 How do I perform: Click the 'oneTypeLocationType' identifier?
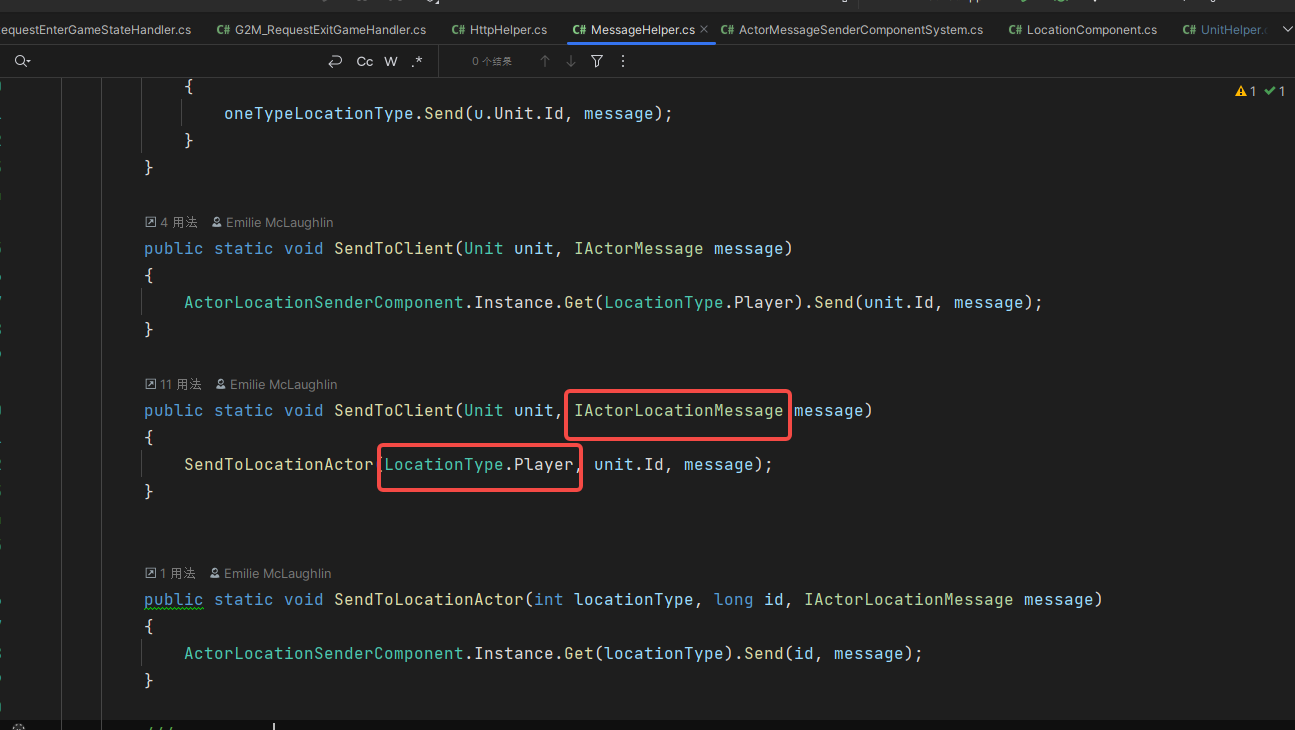tap(319, 114)
